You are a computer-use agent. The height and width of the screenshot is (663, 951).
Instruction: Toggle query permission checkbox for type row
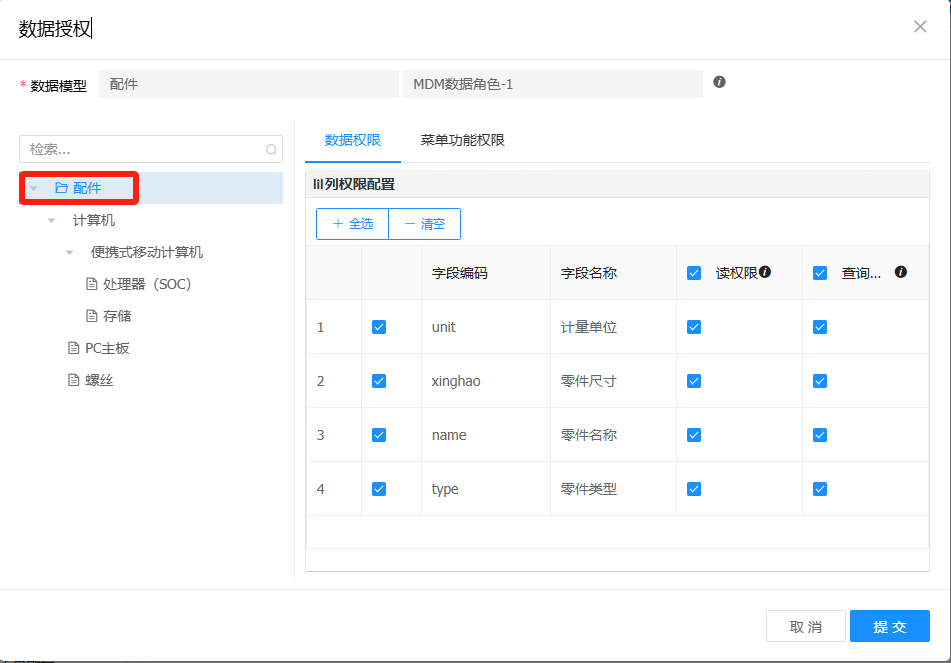coord(820,489)
